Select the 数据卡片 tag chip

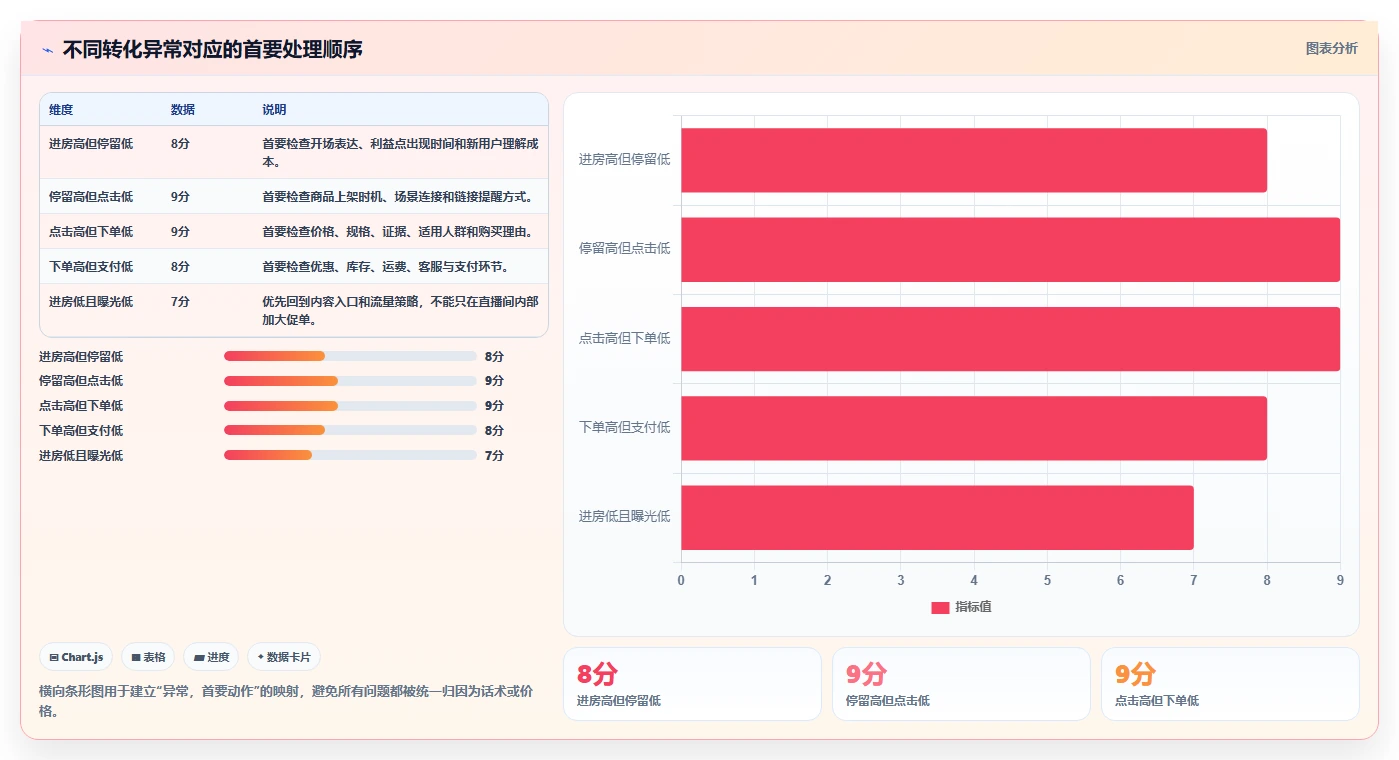284,657
